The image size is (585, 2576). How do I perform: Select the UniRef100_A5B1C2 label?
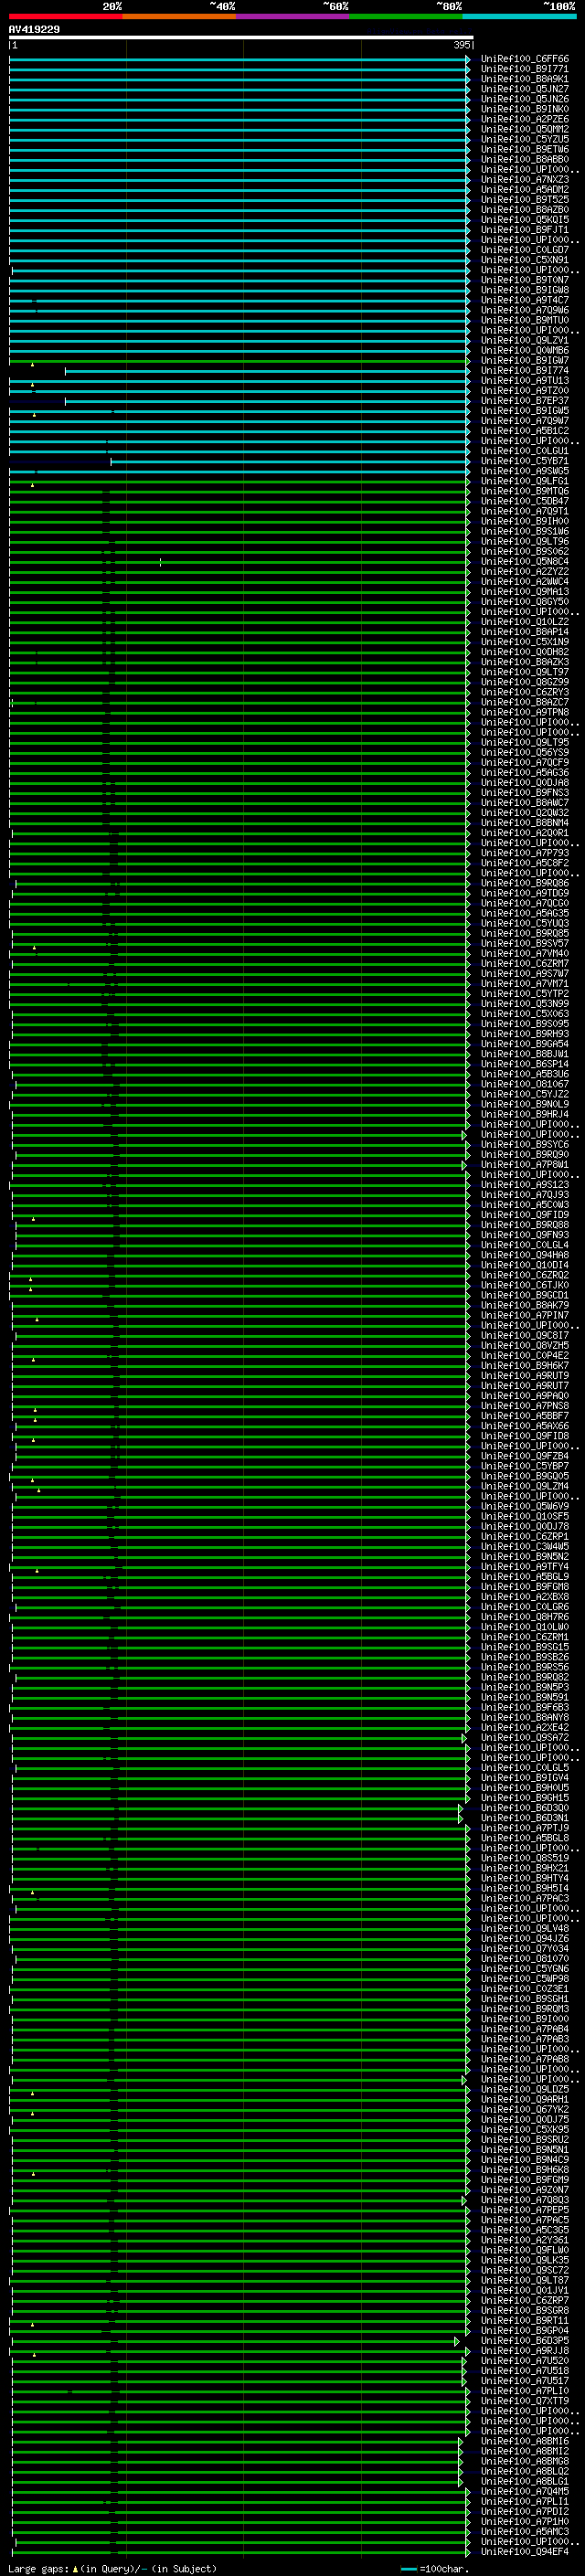[524, 430]
